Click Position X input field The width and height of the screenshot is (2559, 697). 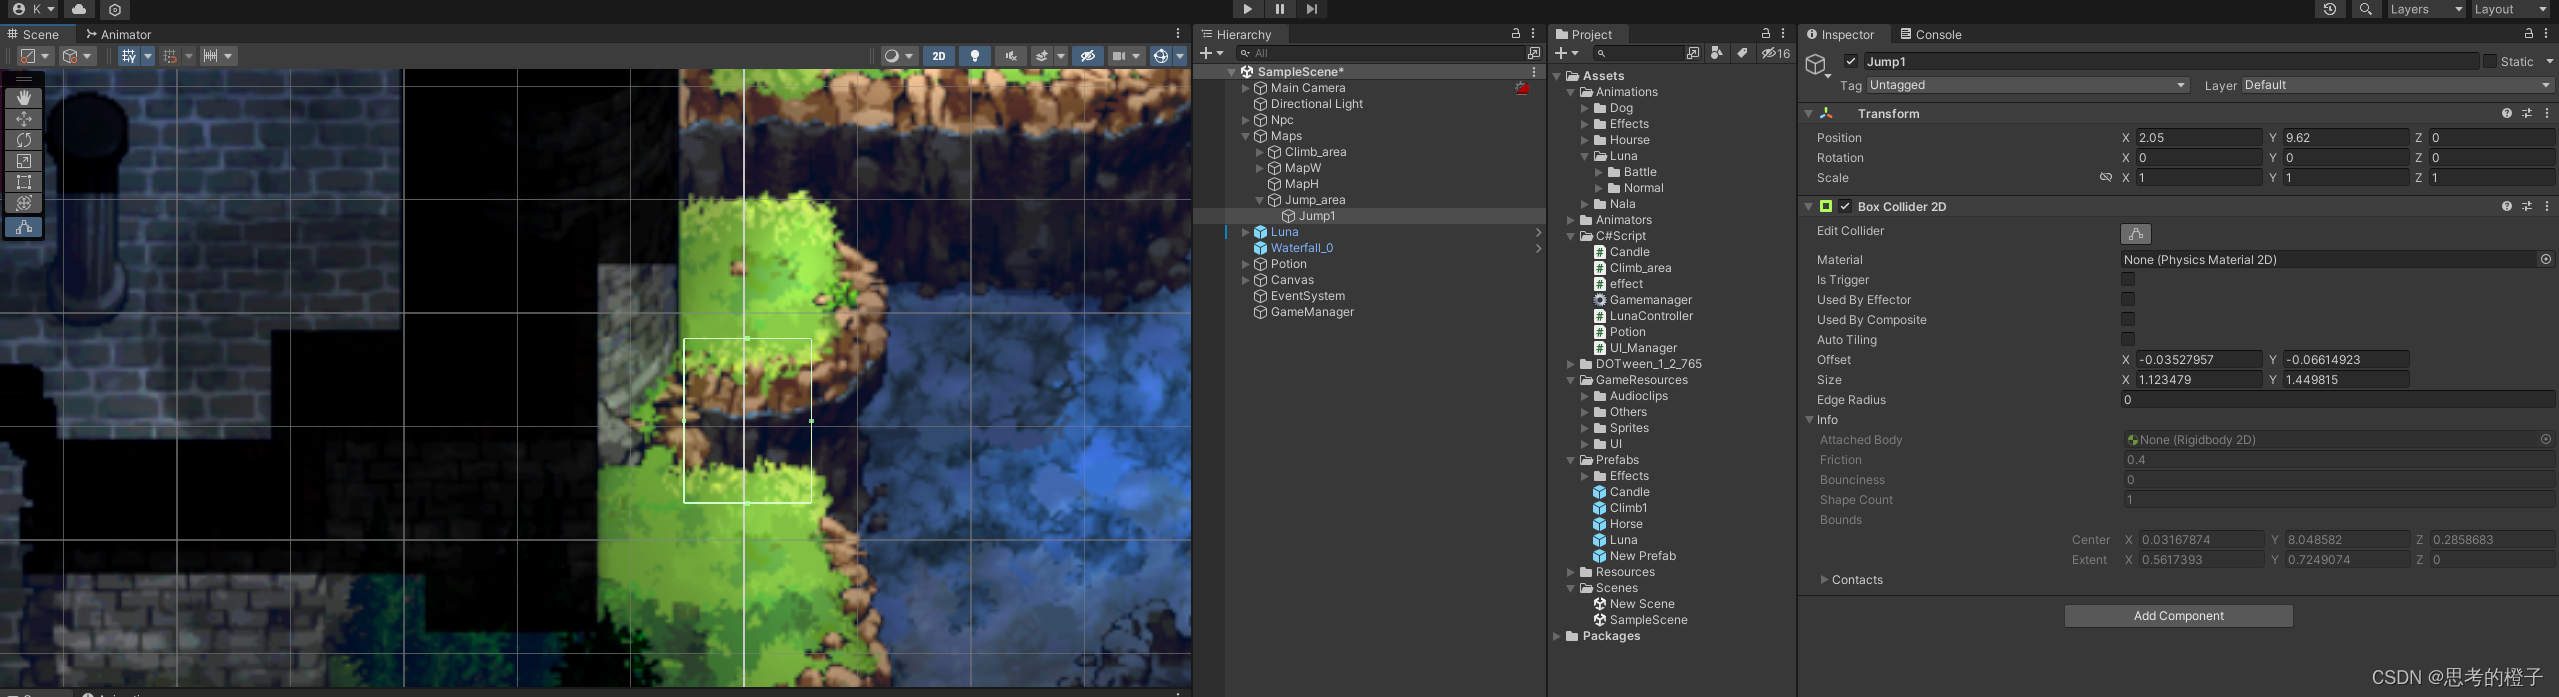pyautogui.click(x=2198, y=138)
